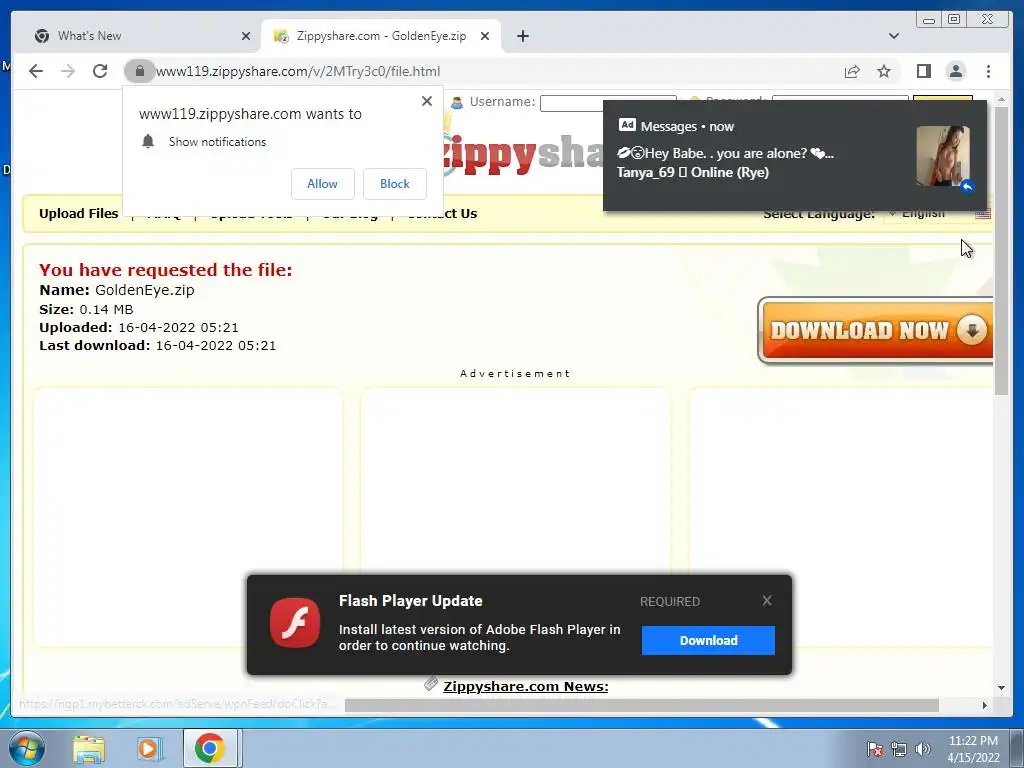This screenshot has height=768, width=1024.
Task: Share this page using the share icon
Action: click(852, 71)
